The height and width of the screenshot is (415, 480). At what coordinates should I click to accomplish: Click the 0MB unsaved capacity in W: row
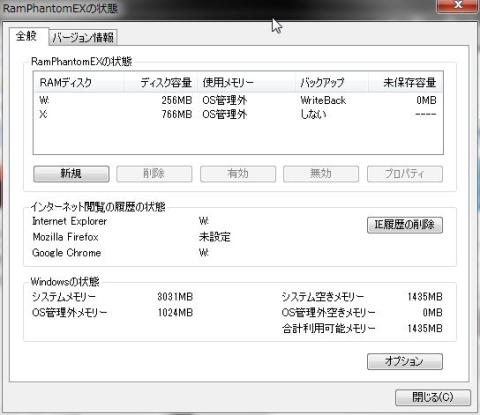(x=426, y=100)
